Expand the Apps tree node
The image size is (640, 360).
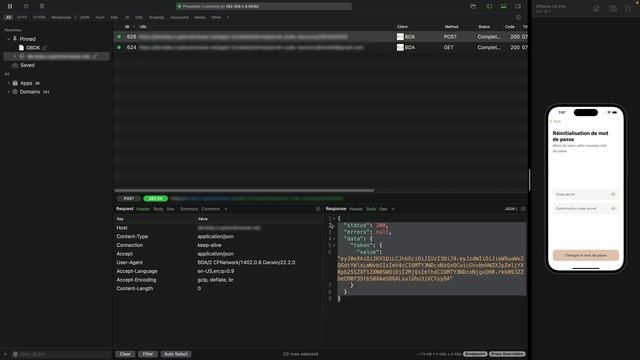tap(9, 83)
